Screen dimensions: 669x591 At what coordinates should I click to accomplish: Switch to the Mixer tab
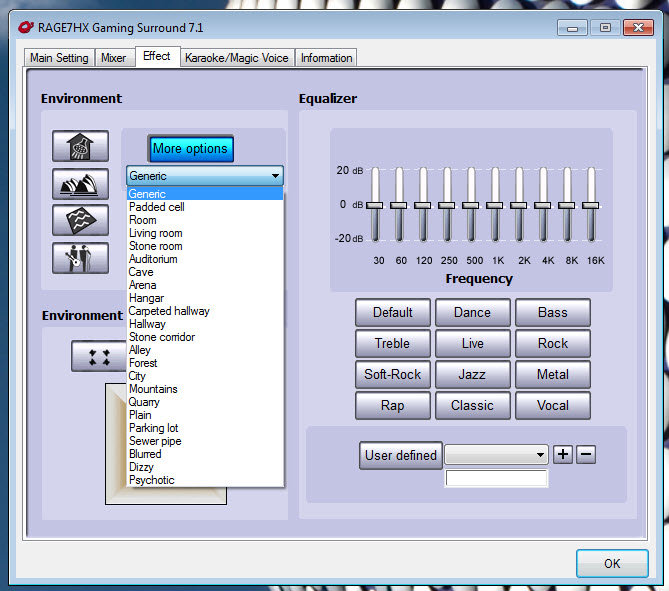tap(113, 58)
